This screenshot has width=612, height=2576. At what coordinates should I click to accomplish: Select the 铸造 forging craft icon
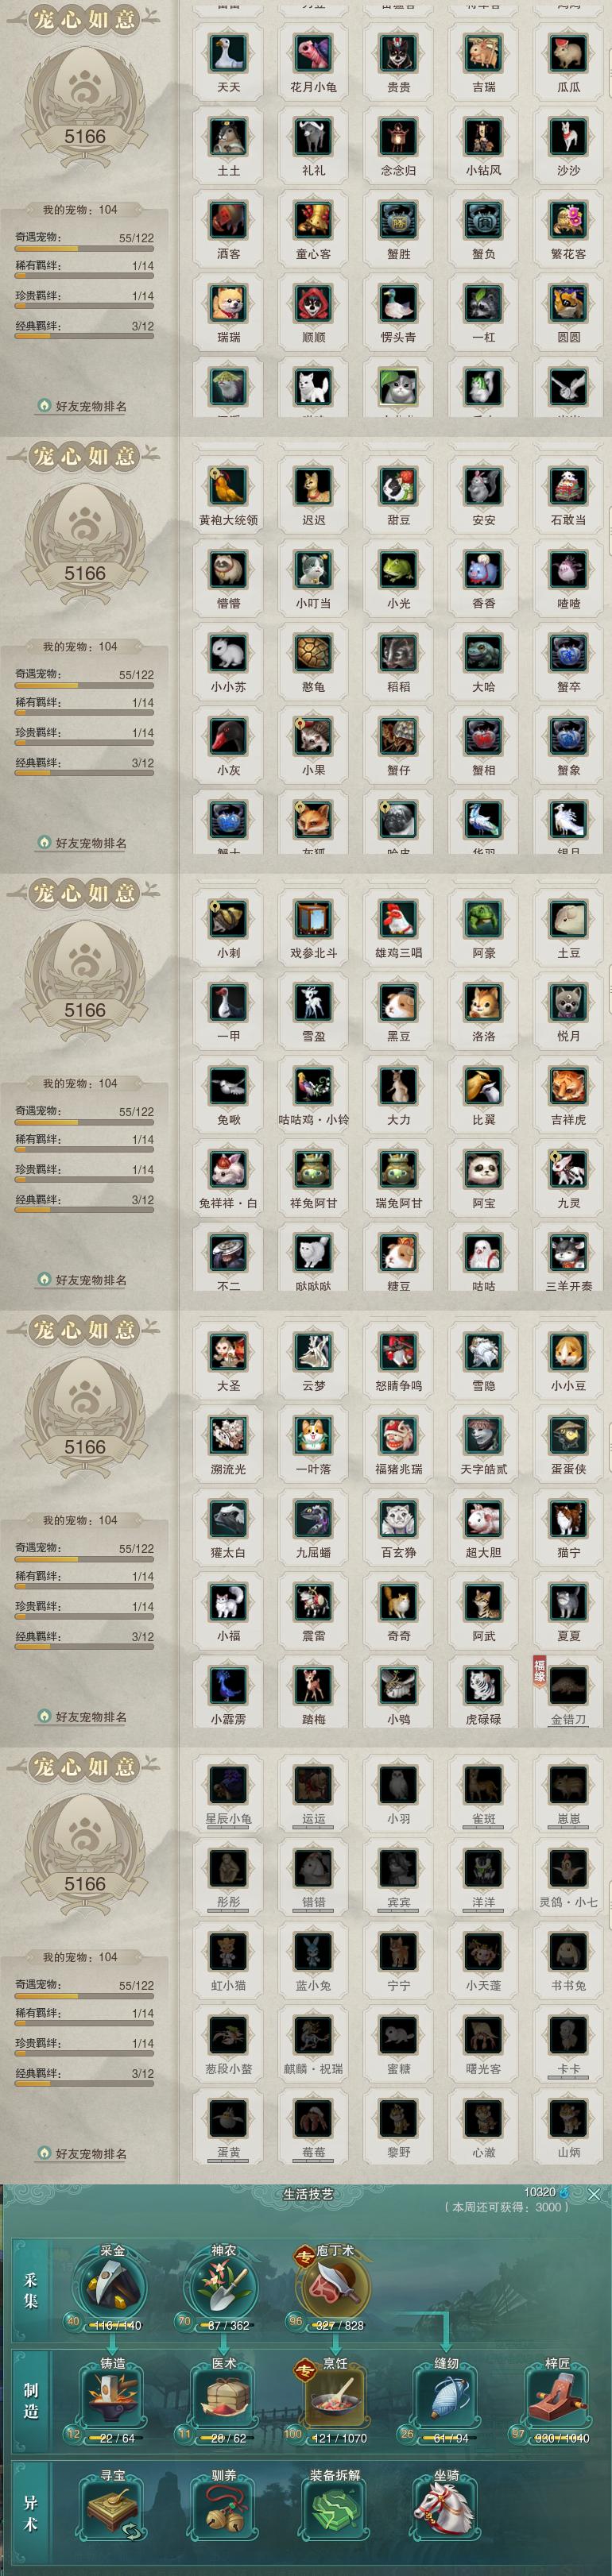(x=111, y=2400)
